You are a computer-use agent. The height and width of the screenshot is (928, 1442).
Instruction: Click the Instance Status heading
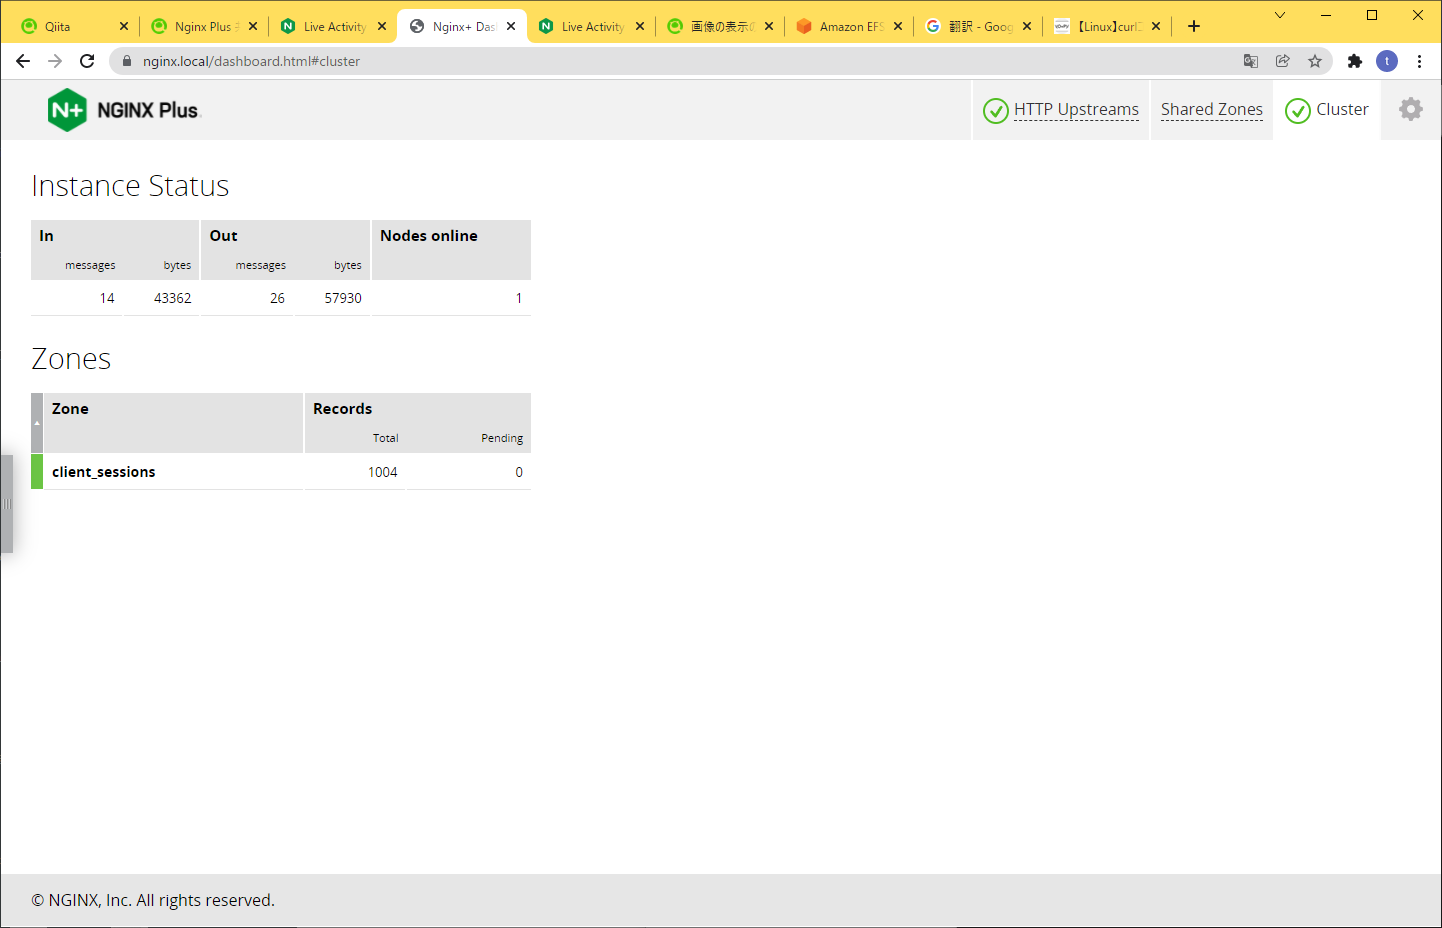point(130,186)
